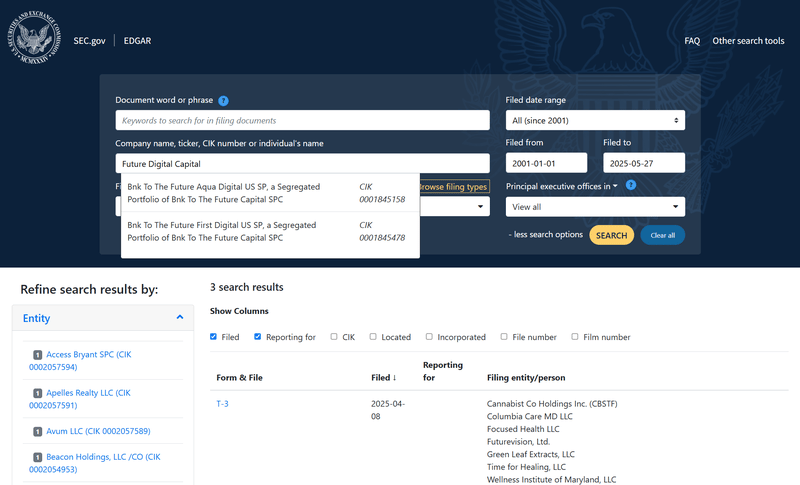
Task: Click Columbia Care MD LLC text
Action: point(530,416)
